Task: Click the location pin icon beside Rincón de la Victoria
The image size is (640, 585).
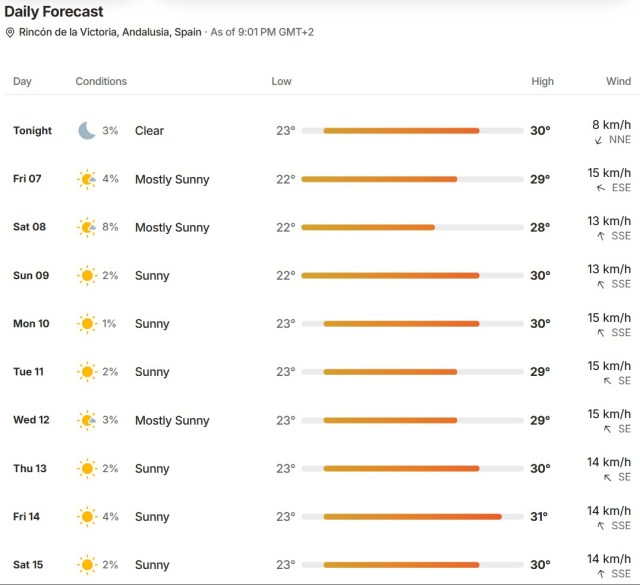Action: [10, 32]
